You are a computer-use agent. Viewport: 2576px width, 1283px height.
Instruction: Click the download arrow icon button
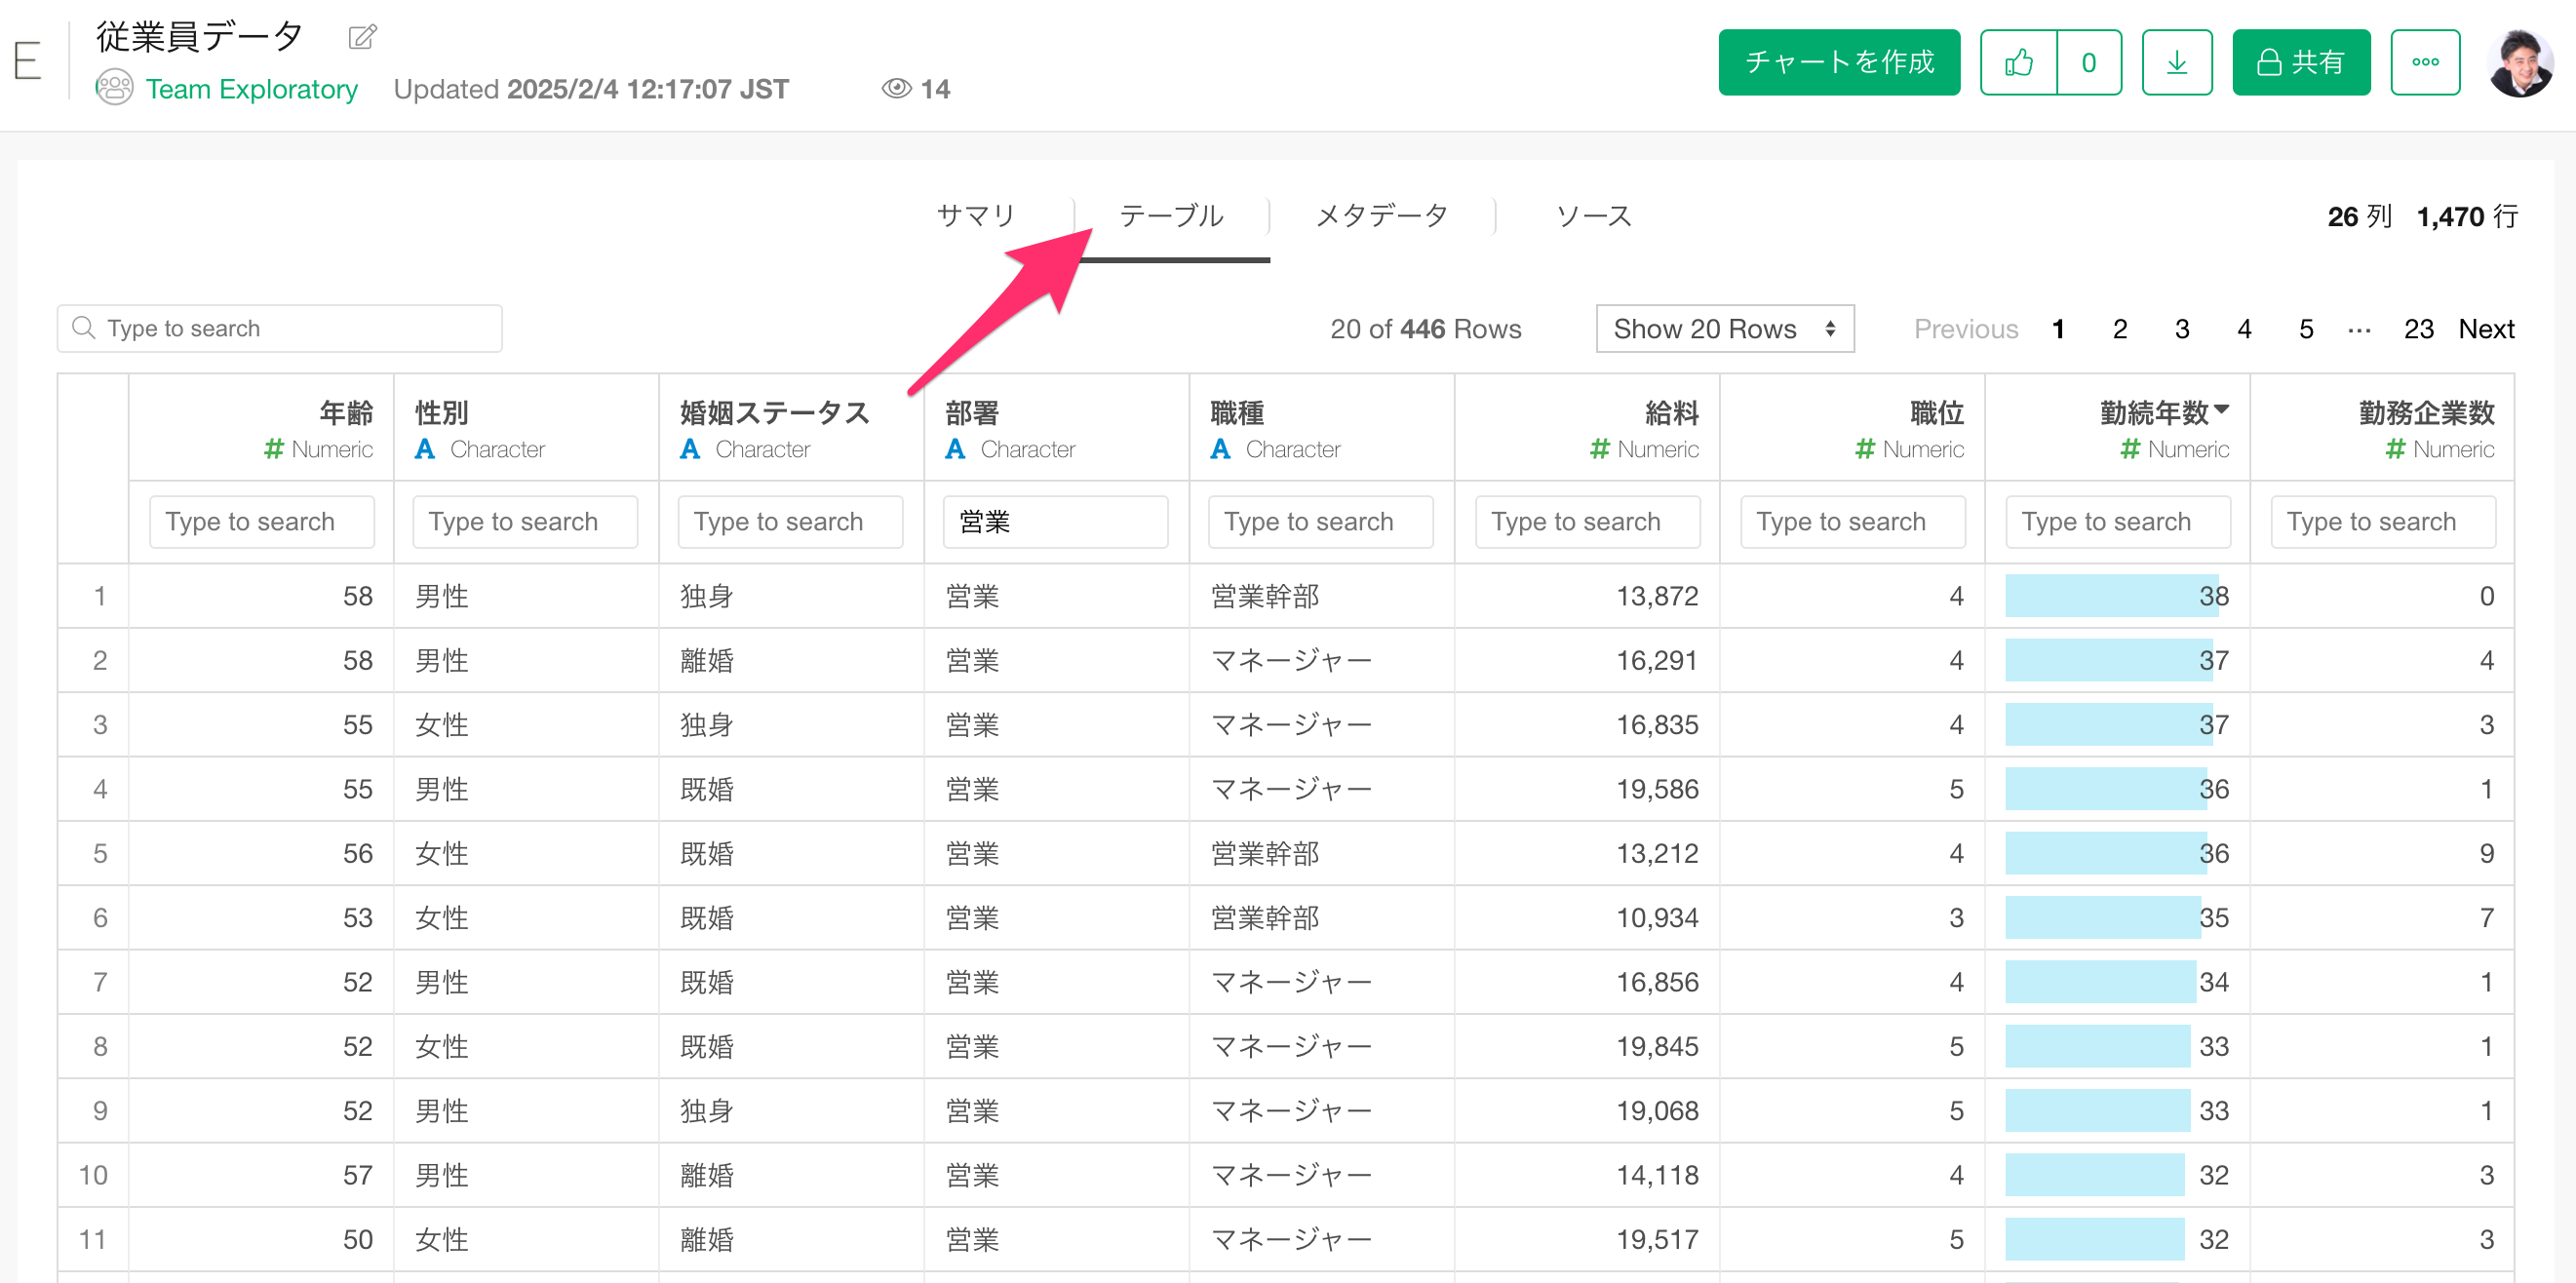2176,62
